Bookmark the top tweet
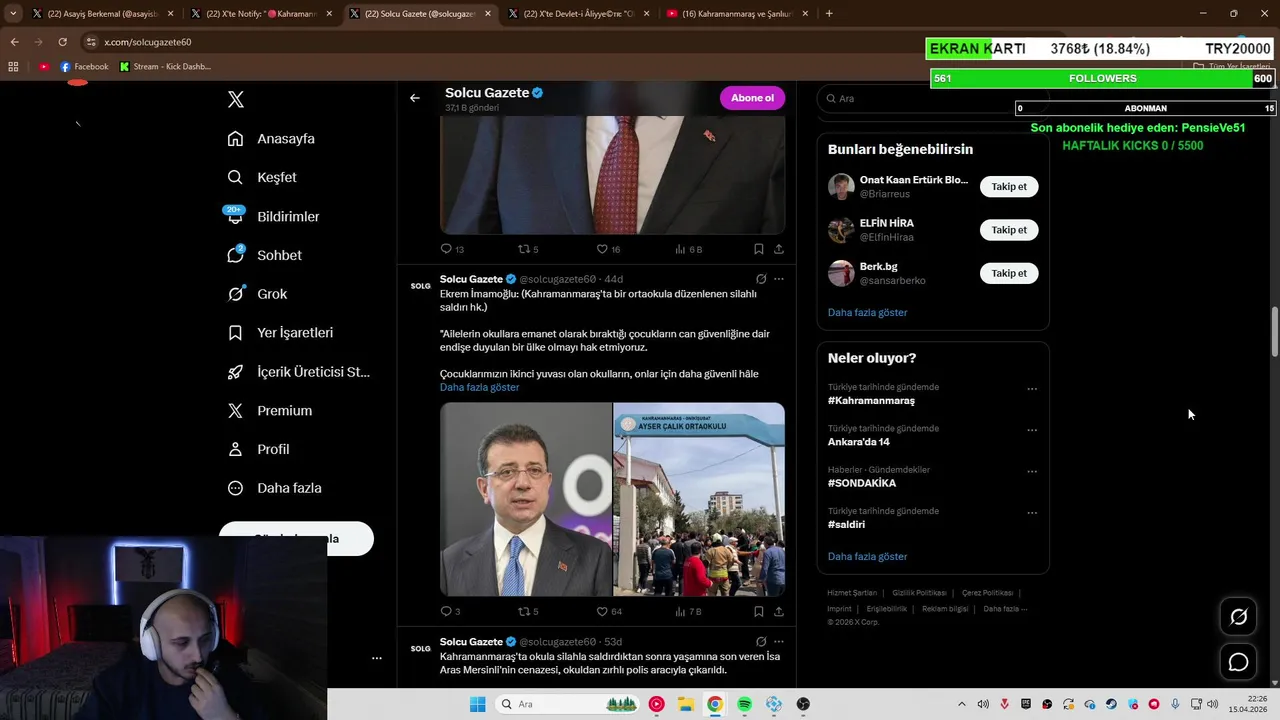The height and width of the screenshot is (720, 1280). [x=759, y=249]
